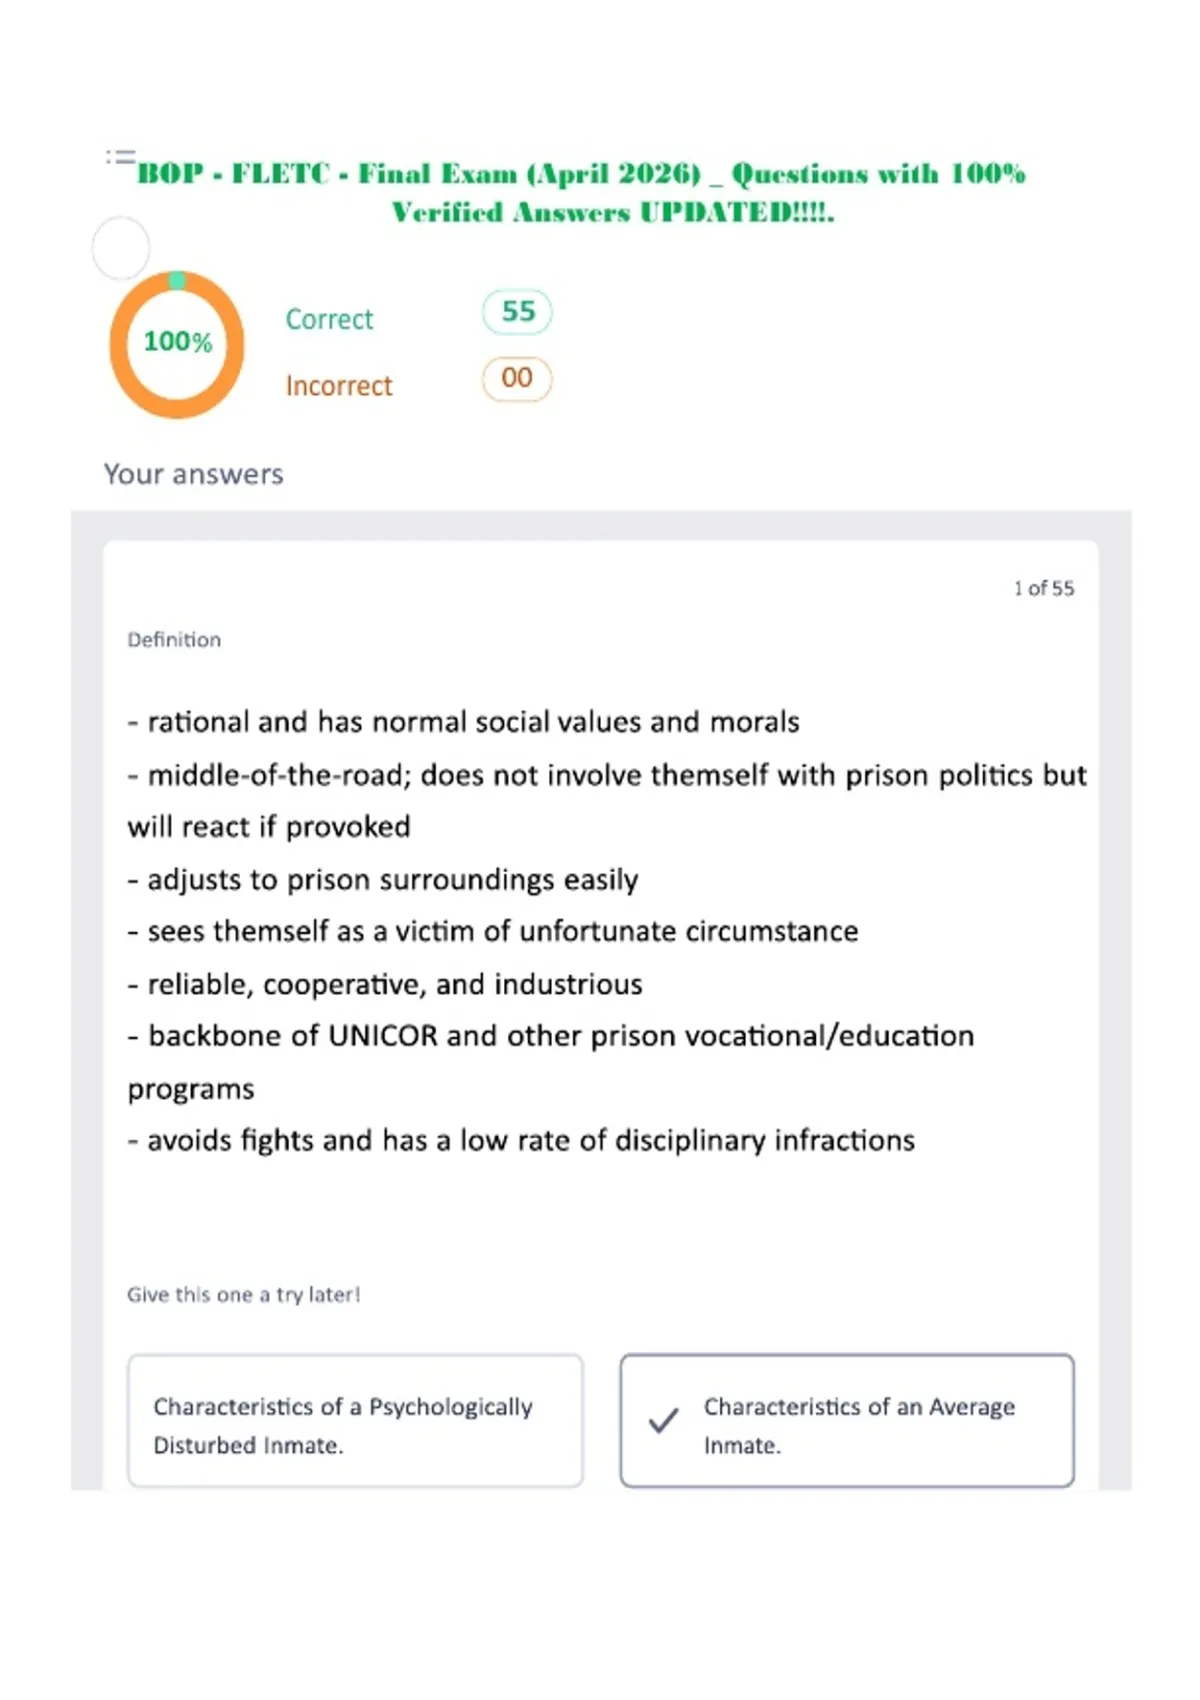Click the Correct label
1200x1700 pixels.
(x=329, y=319)
